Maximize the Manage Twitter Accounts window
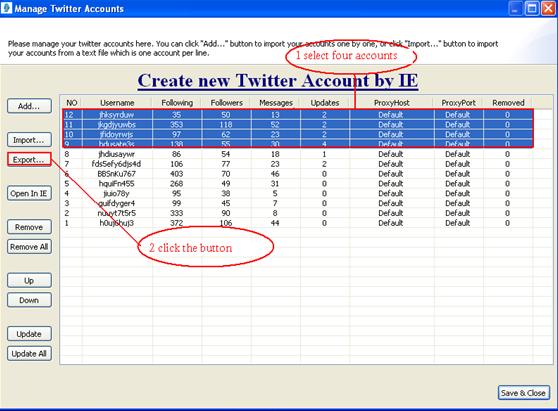558x411 pixels. coord(532,9)
